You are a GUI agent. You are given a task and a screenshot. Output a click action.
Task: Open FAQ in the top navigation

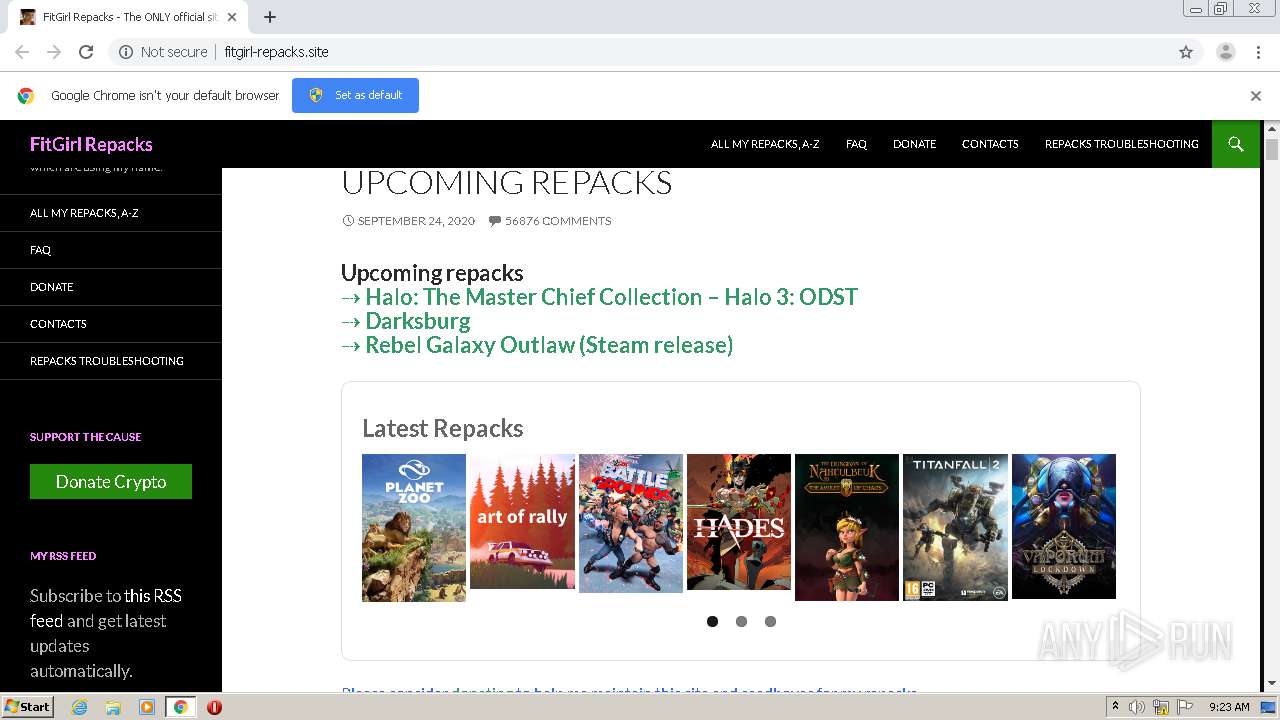tap(856, 144)
